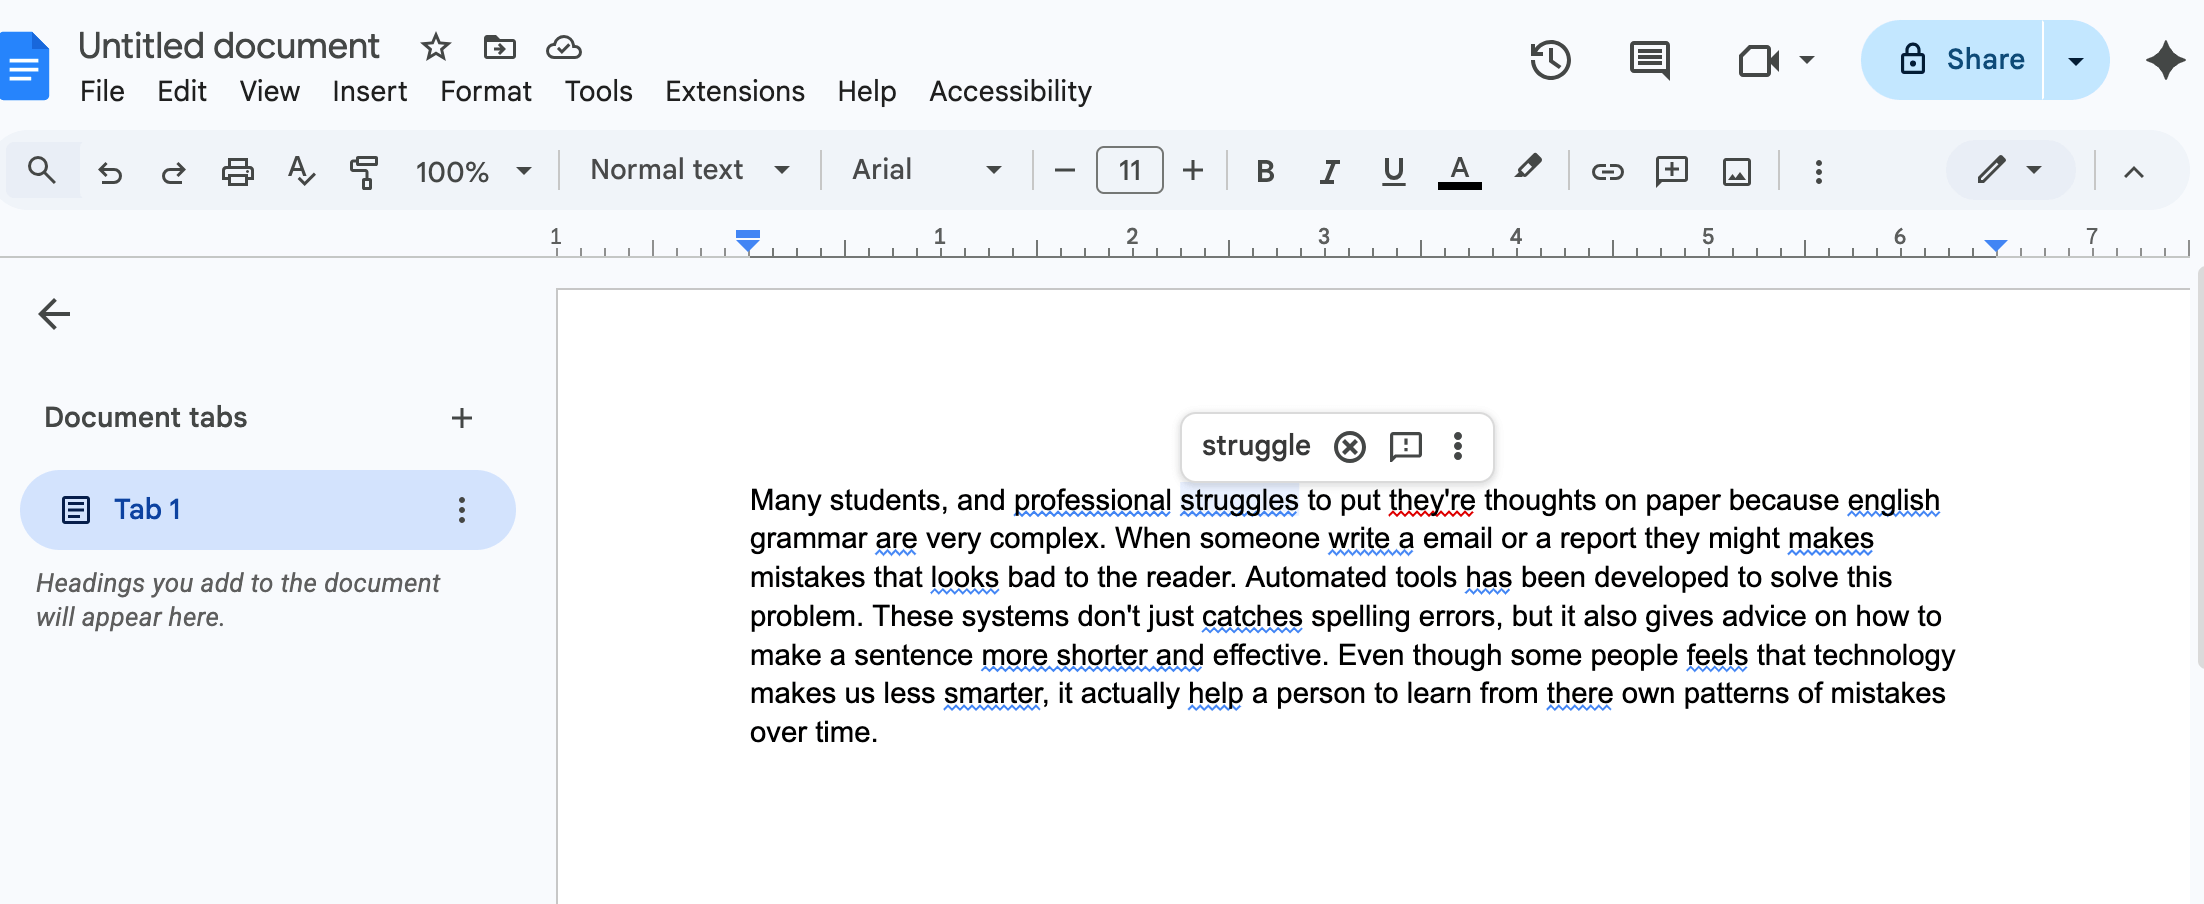Activate the paint format tool

(364, 171)
